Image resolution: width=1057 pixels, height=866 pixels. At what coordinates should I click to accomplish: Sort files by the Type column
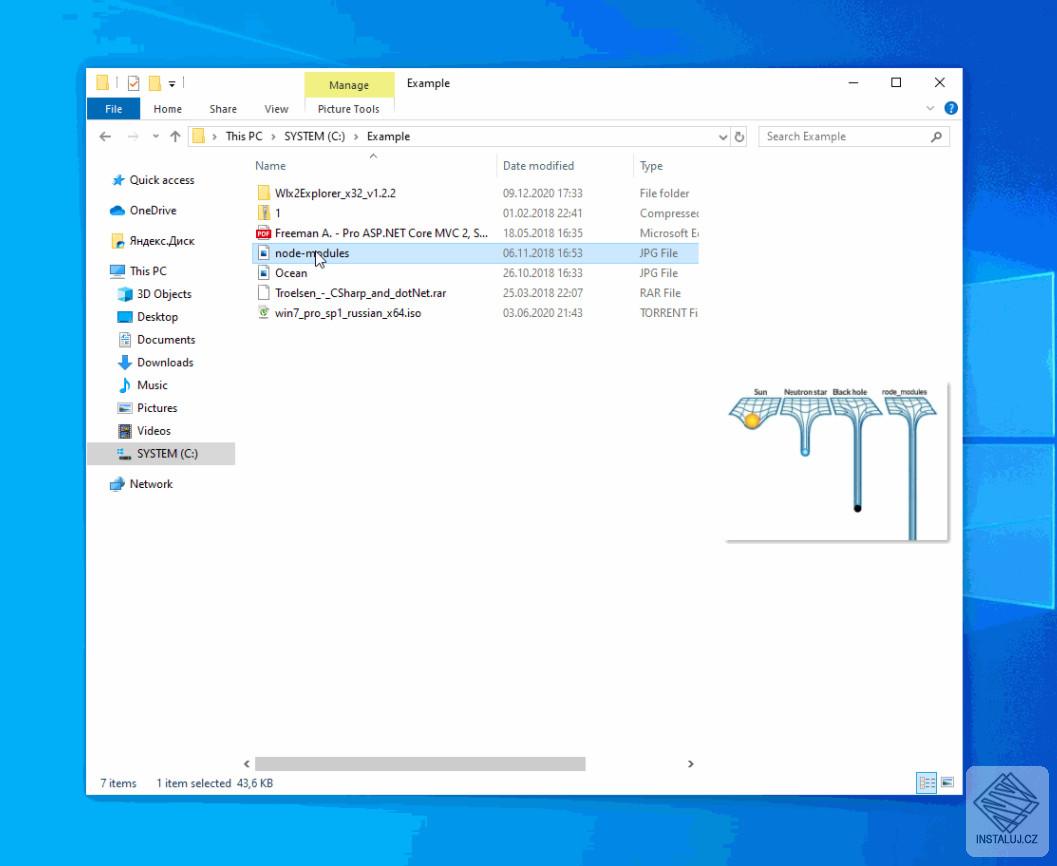(651, 166)
